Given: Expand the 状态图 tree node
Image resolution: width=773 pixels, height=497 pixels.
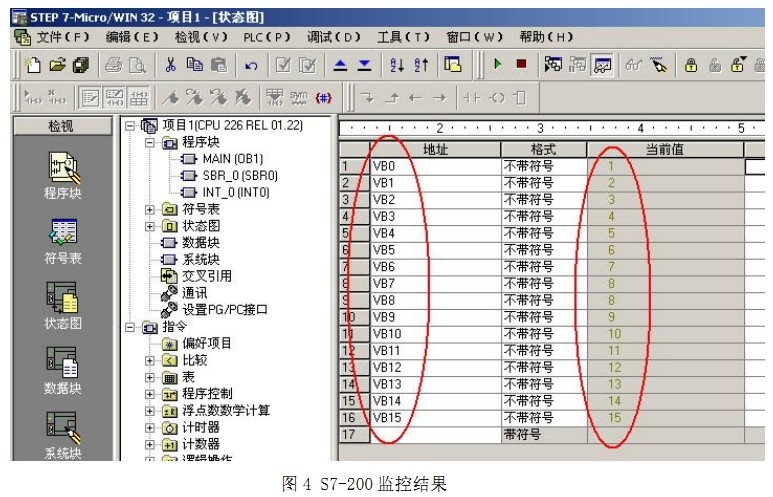Looking at the screenshot, I should (149, 226).
